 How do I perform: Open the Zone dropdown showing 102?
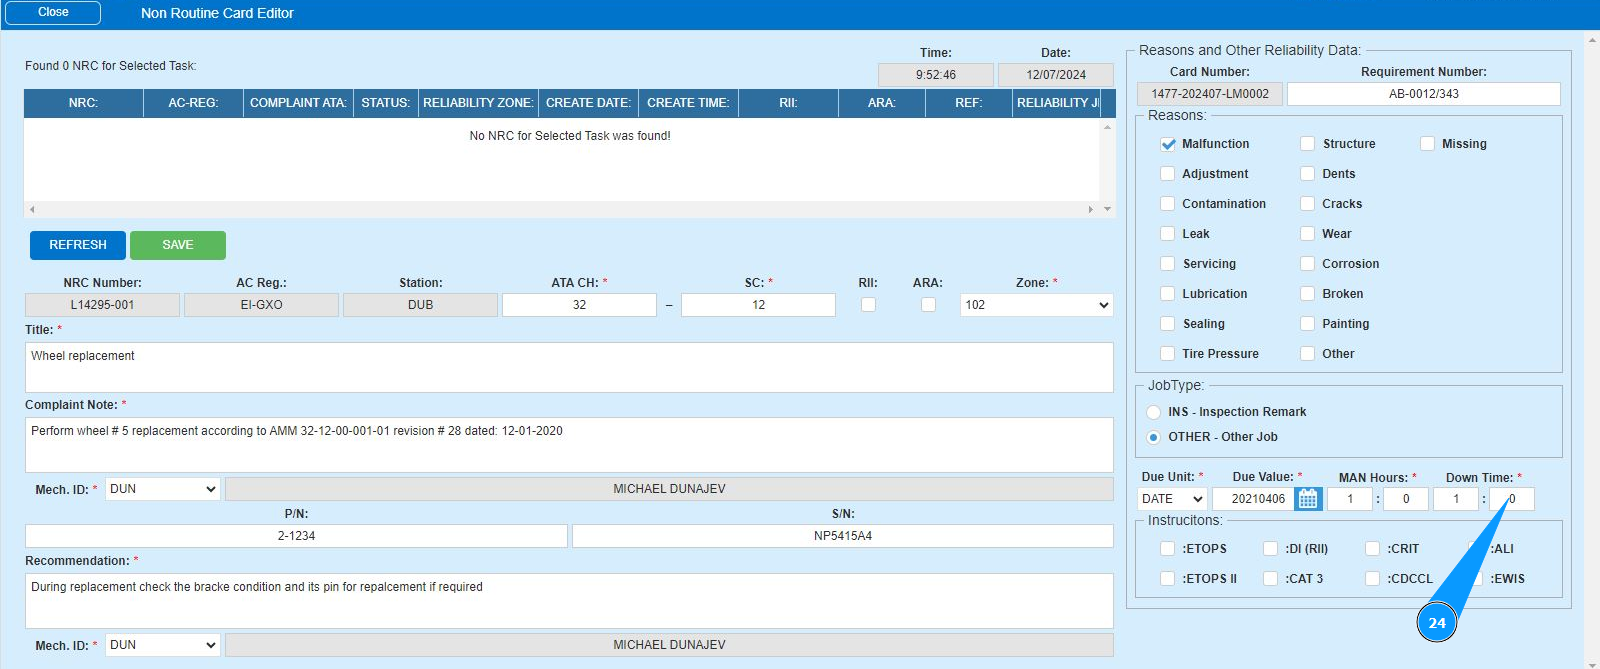tap(1036, 305)
